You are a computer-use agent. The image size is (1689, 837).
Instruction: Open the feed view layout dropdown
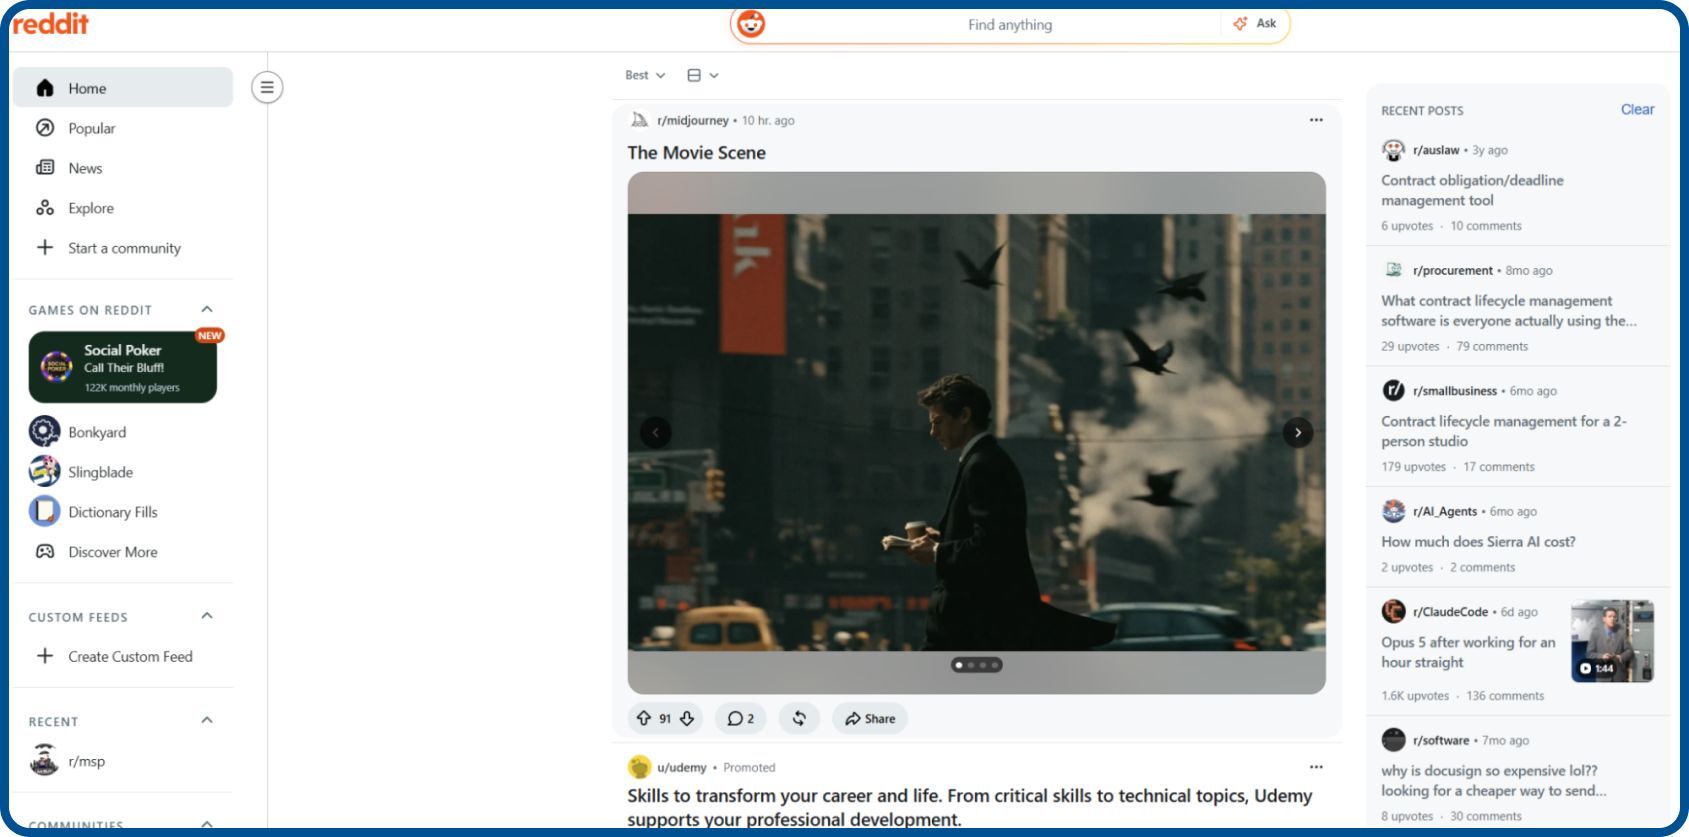point(703,75)
